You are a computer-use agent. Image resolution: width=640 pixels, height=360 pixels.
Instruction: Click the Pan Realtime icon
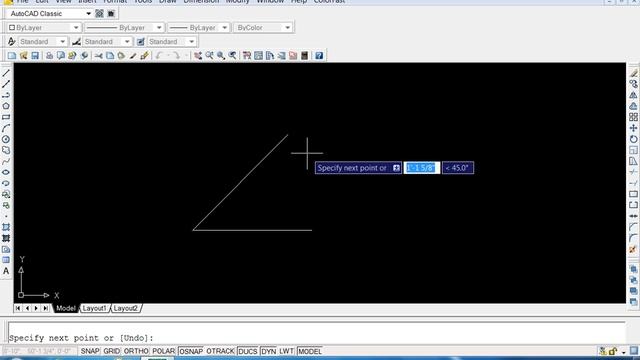point(198,56)
